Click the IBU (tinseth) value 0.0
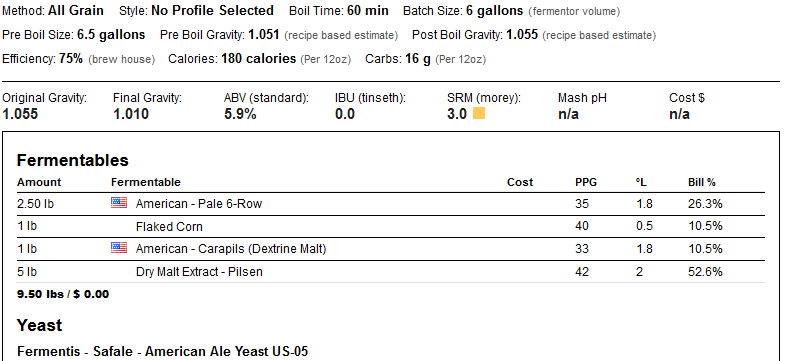 click(x=345, y=114)
